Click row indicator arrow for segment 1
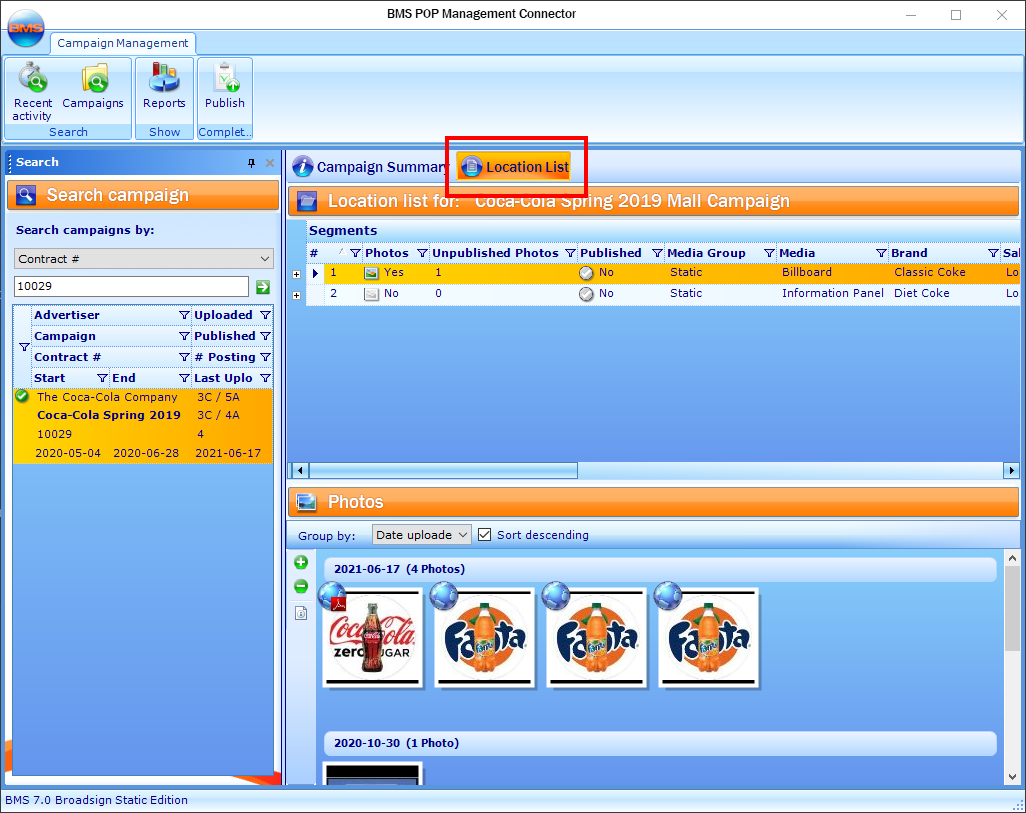This screenshot has width=1026, height=813. [315, 273]
